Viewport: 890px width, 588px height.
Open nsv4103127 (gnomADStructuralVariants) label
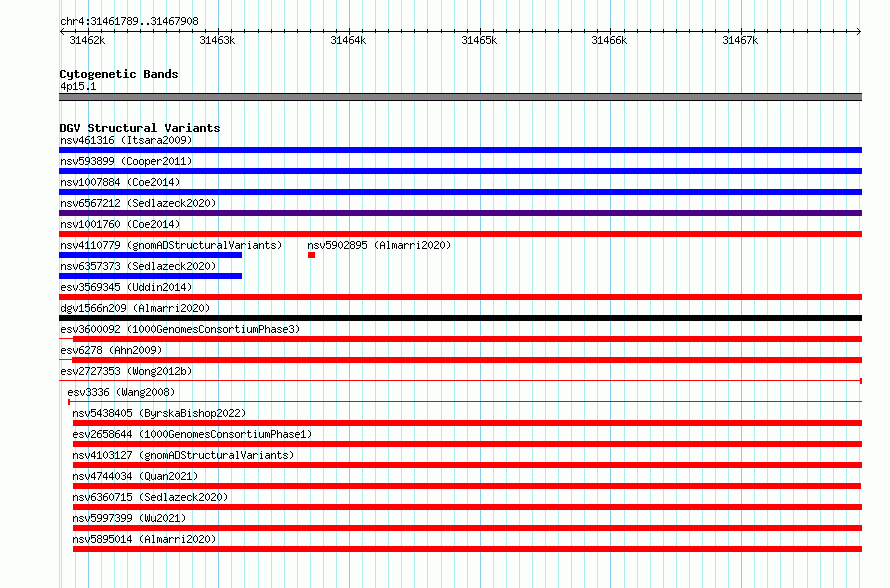coord(183,455)
